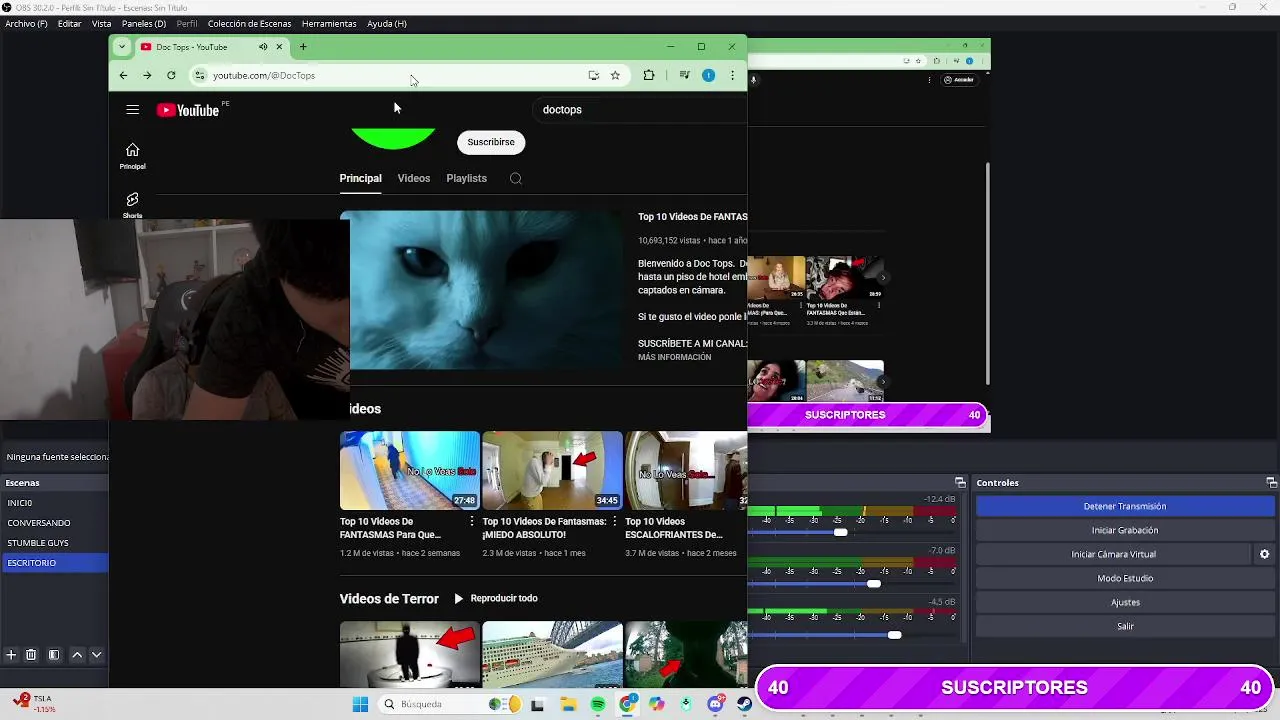Open a new Chrome tab

(x=303, y=47)
